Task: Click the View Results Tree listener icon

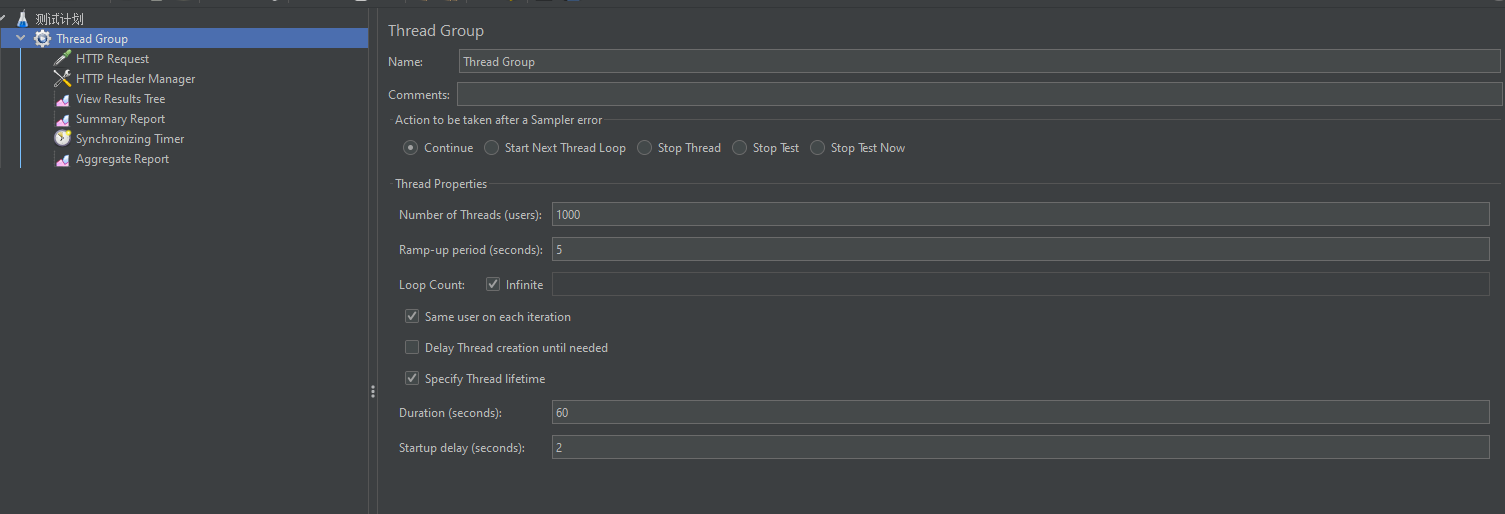Action: pyautogui.click(x=62, y=99)
